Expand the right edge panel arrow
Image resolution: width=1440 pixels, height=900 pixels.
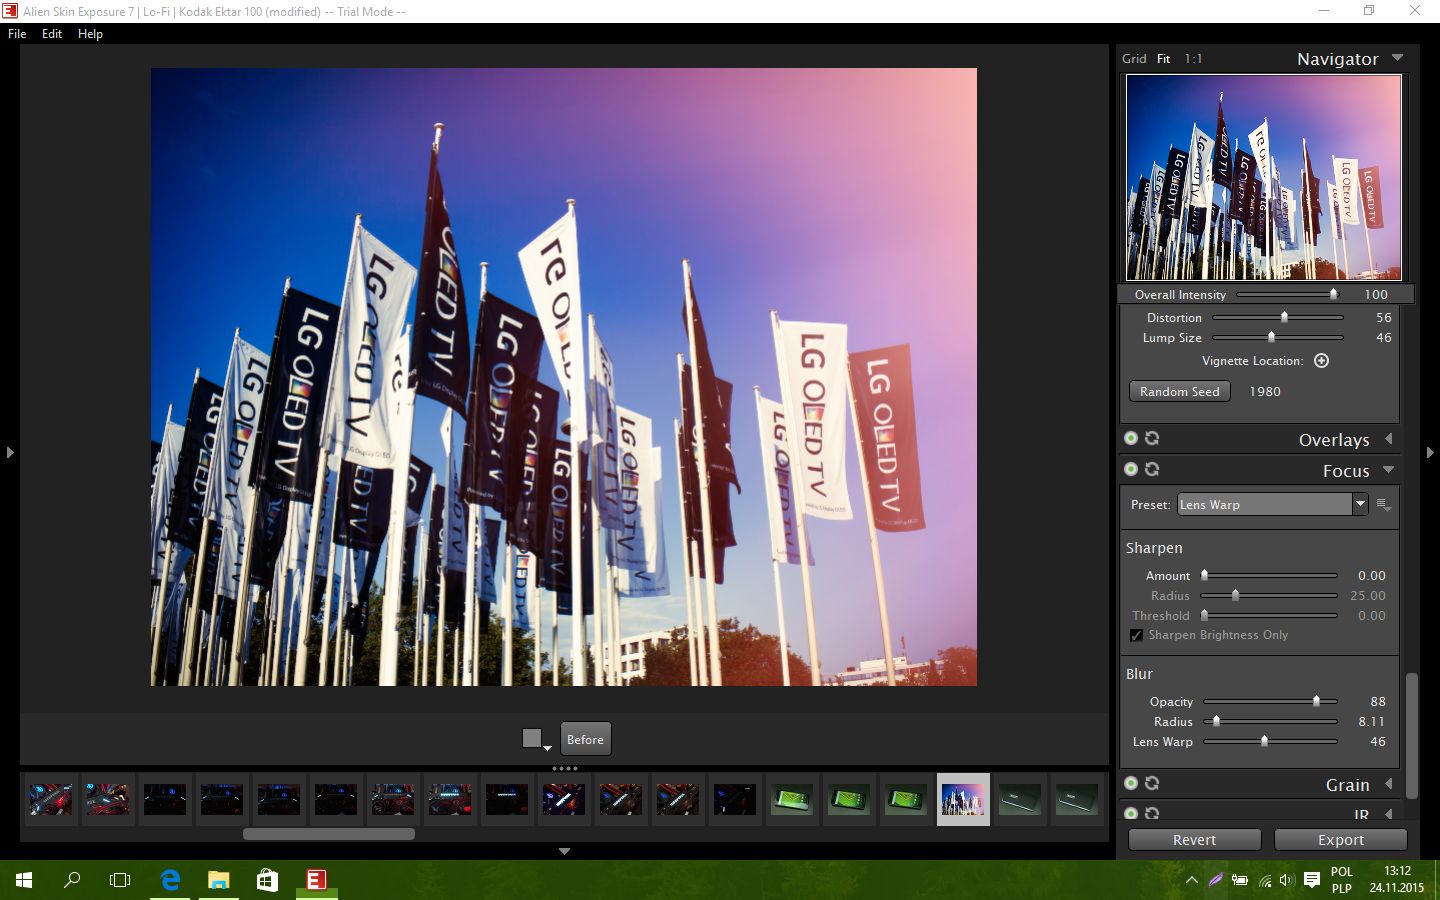[1430, 453]
